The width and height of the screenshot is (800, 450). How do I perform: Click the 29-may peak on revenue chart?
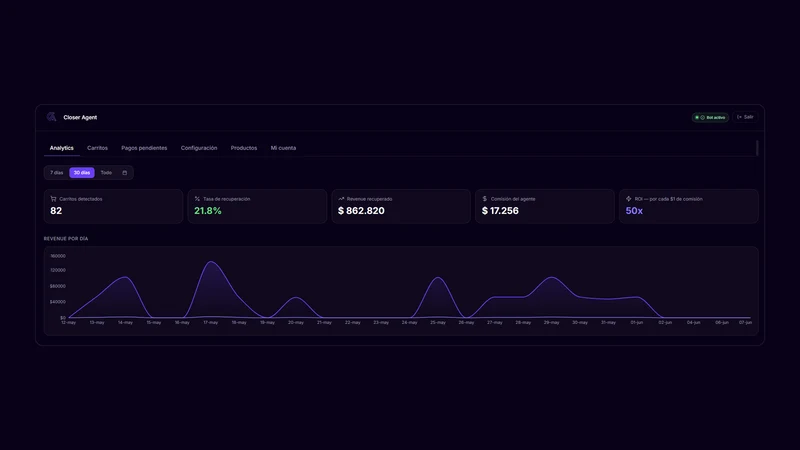click(x=552, y=278)
